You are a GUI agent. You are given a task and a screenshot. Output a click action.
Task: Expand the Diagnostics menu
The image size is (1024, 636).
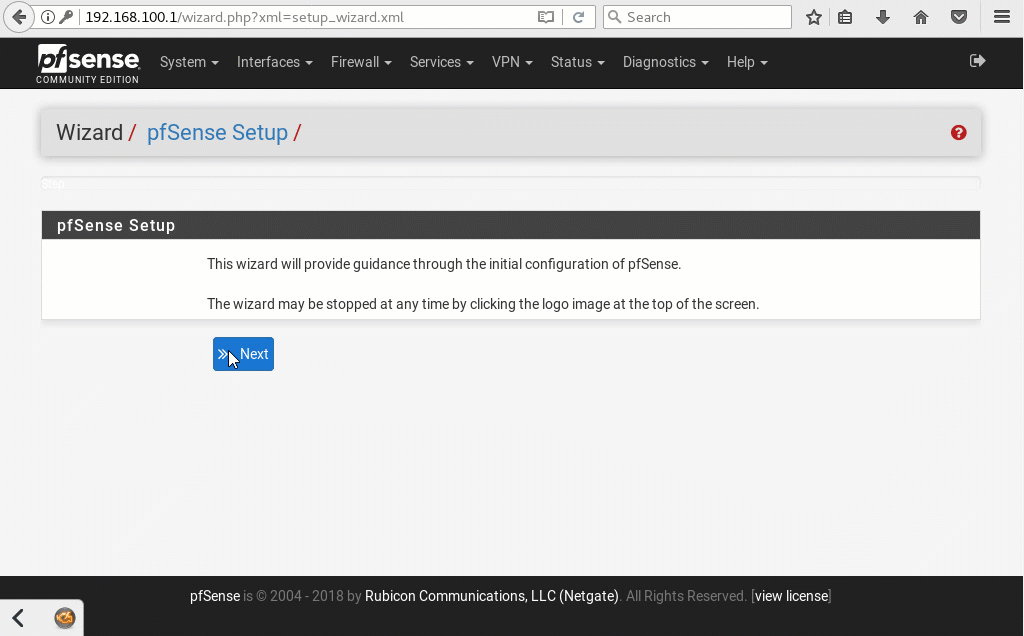(665, 62)
